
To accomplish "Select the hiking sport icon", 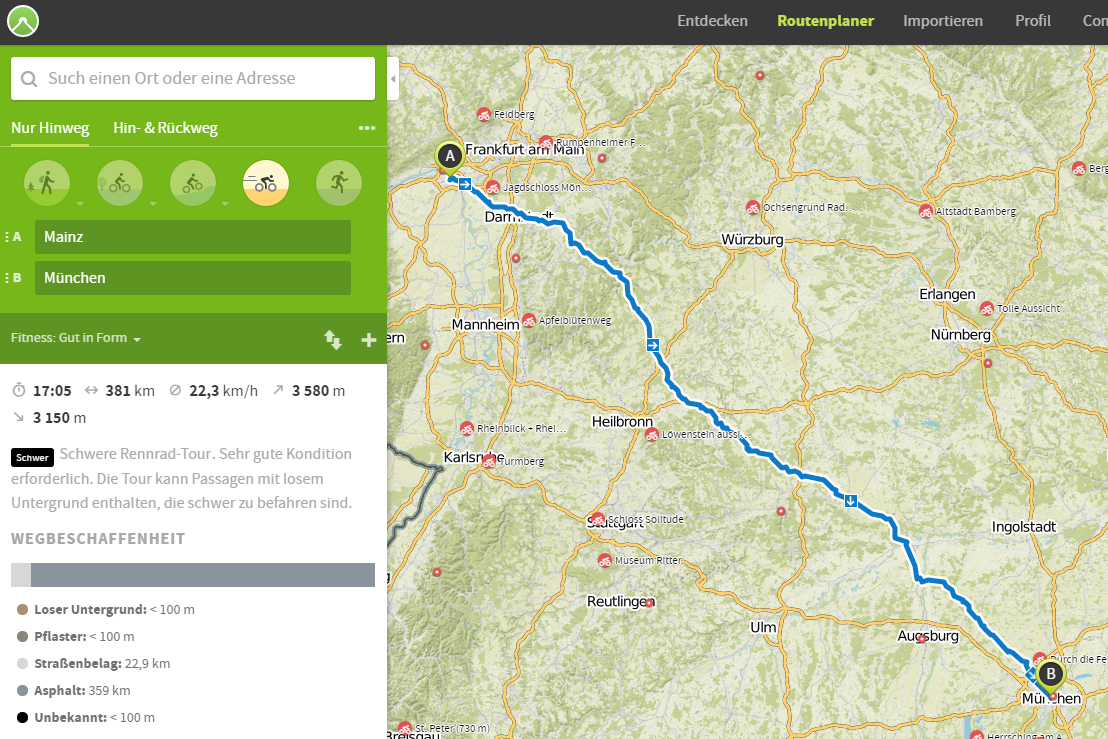I will coord(46,183).
